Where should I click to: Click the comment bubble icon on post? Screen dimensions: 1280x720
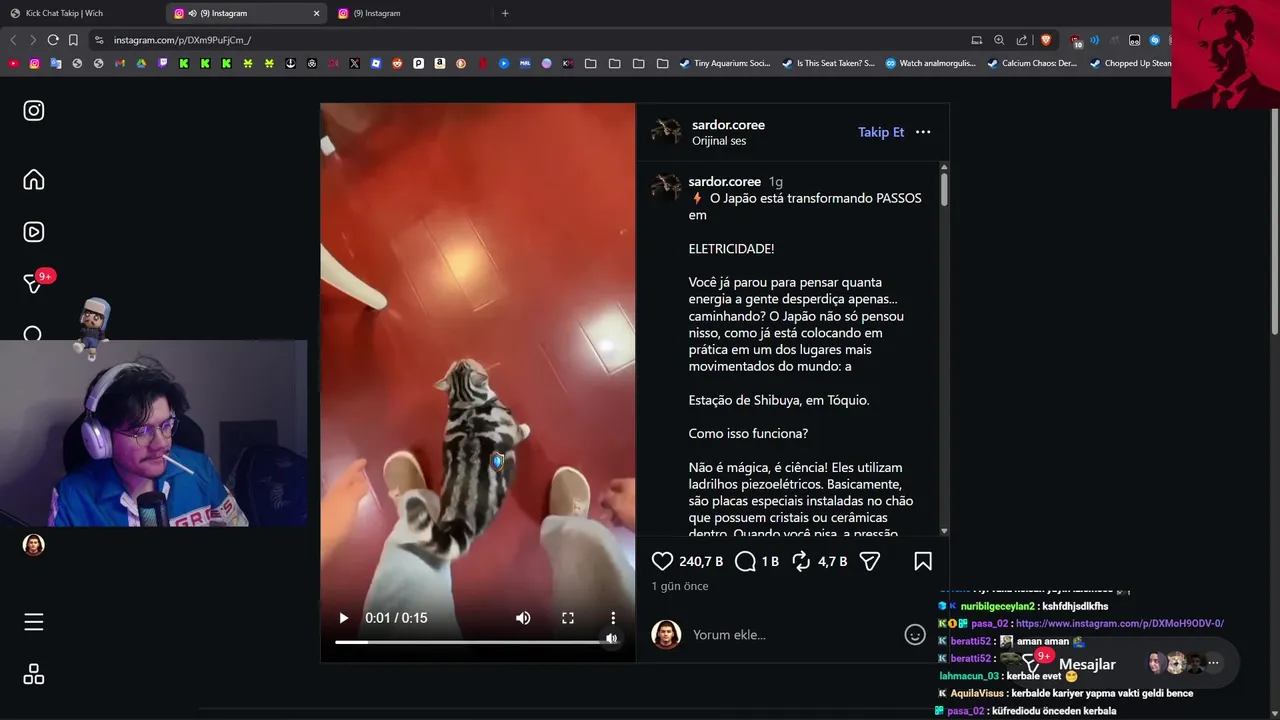[x=745, y=562]
